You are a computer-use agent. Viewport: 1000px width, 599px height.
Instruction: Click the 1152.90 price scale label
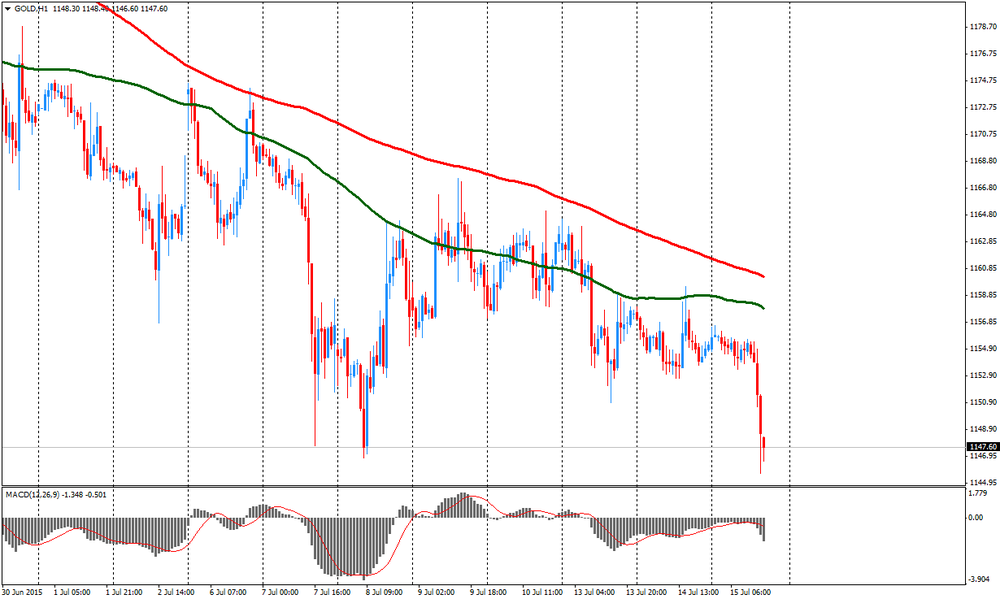(x=982, y=375)
